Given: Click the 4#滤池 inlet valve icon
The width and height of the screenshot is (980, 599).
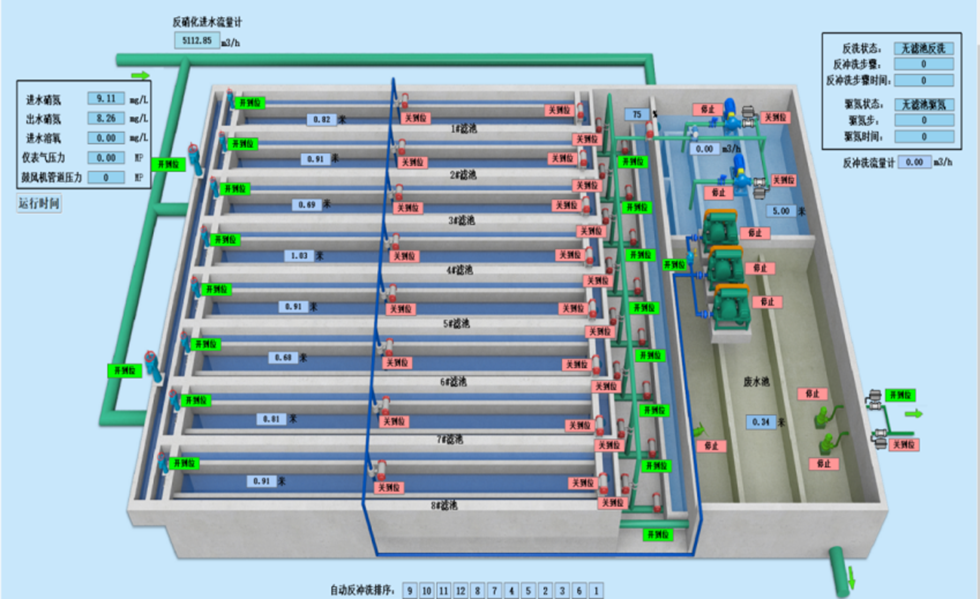Looking at the screenshot, I should tap(205, 236).
